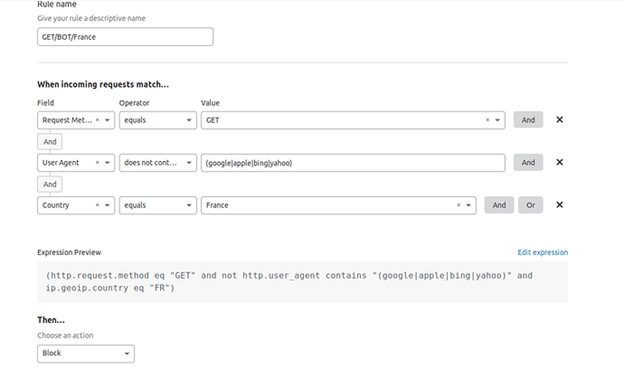Click And button on Request Method row
This screenshot has height=379, width=624.
point(528,120)
